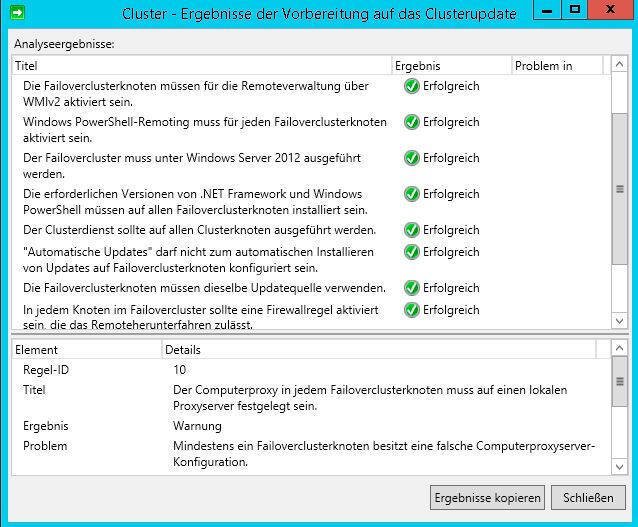
Task: Select the Windows Server 2012 requirement row
Action: point(311,166)
